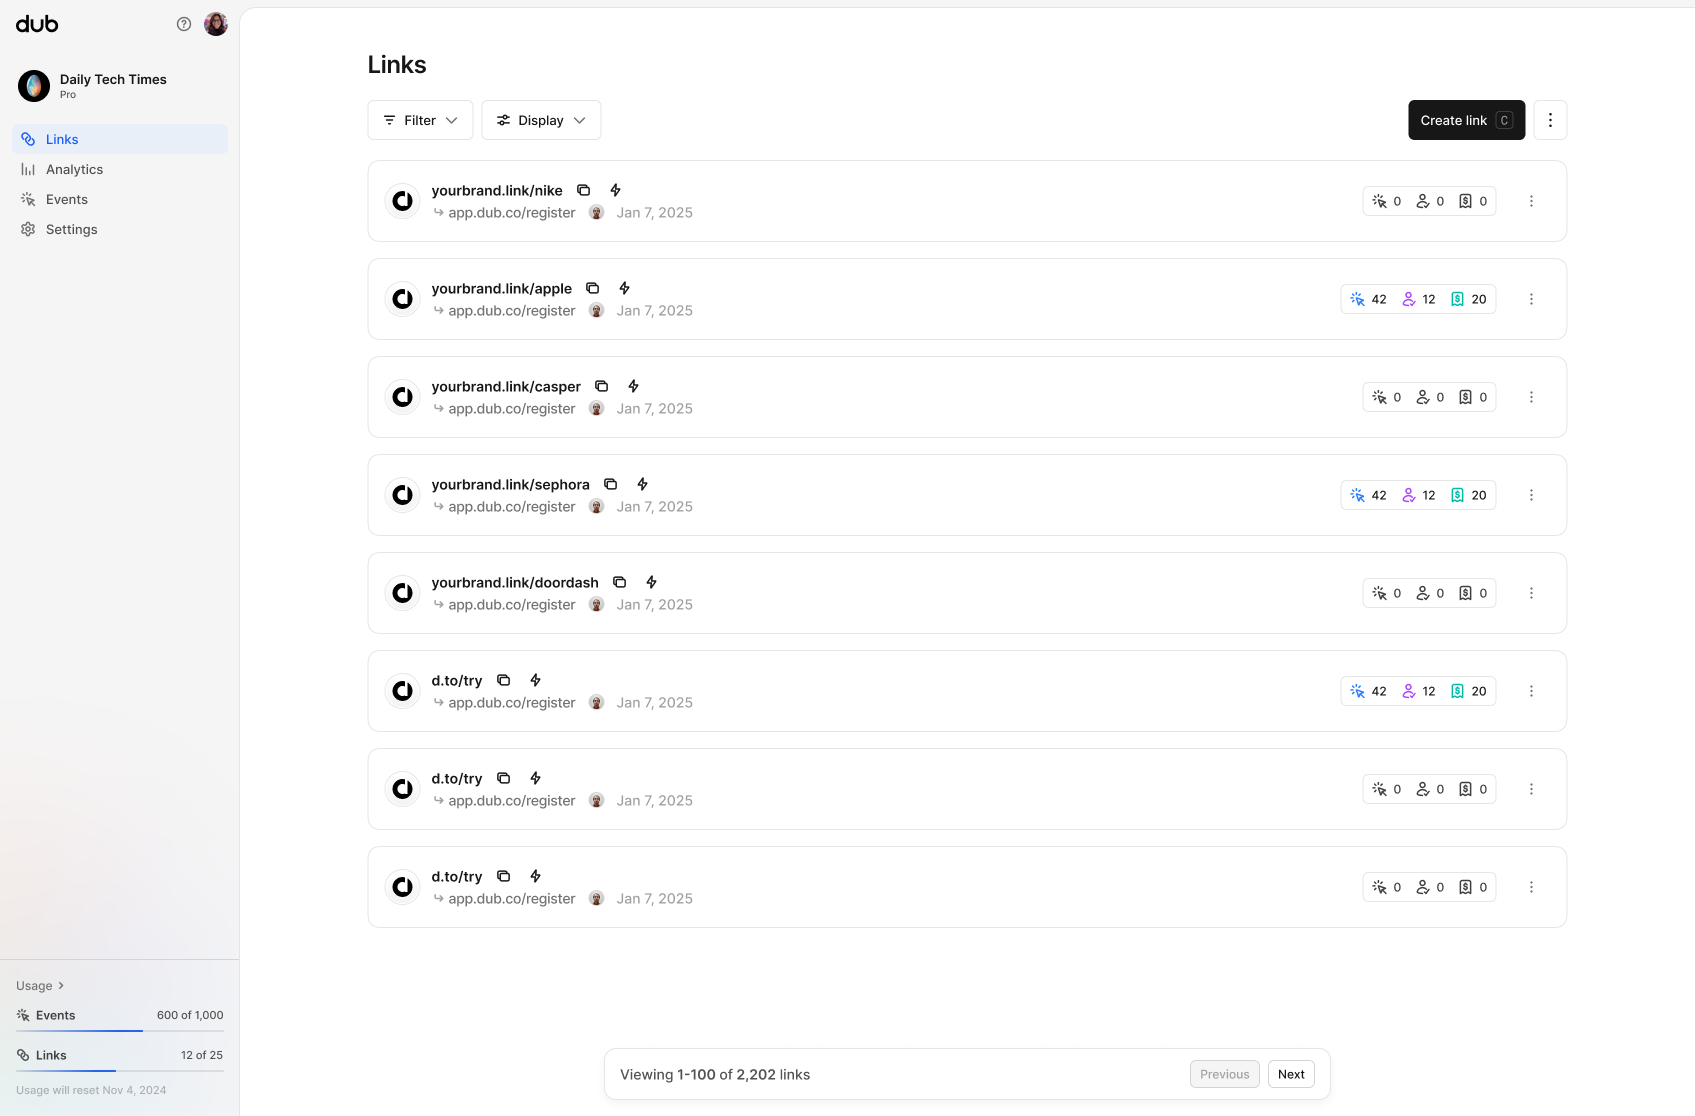This screenshot has width=1695, height=1116.
Task: Open the three-dot menu next to Create link
Action: pyautogui.click(x=1550, y=119)
